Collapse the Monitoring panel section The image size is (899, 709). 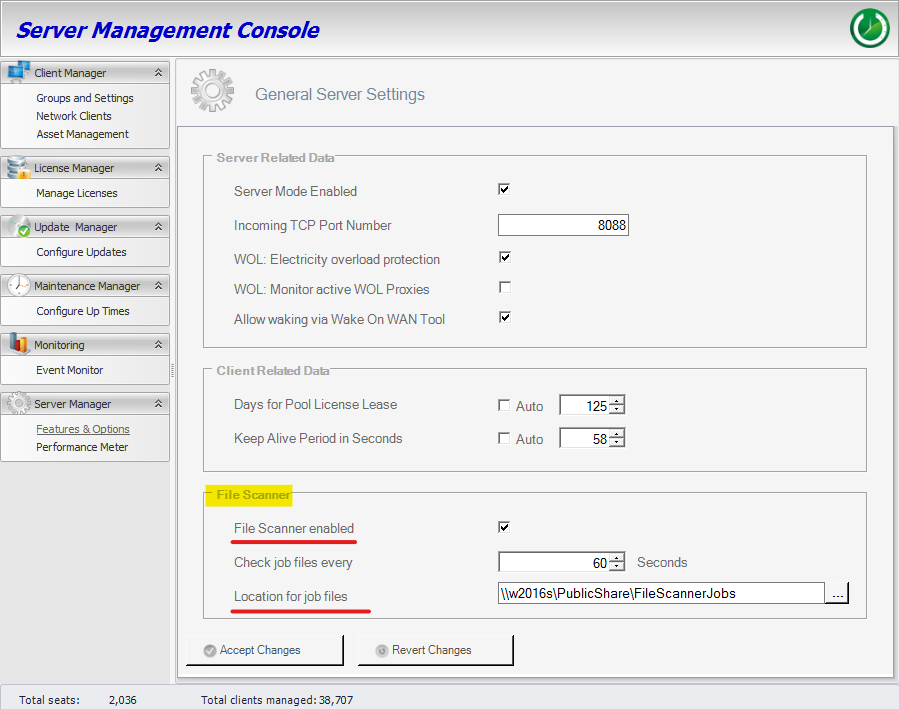click(158, 345)
